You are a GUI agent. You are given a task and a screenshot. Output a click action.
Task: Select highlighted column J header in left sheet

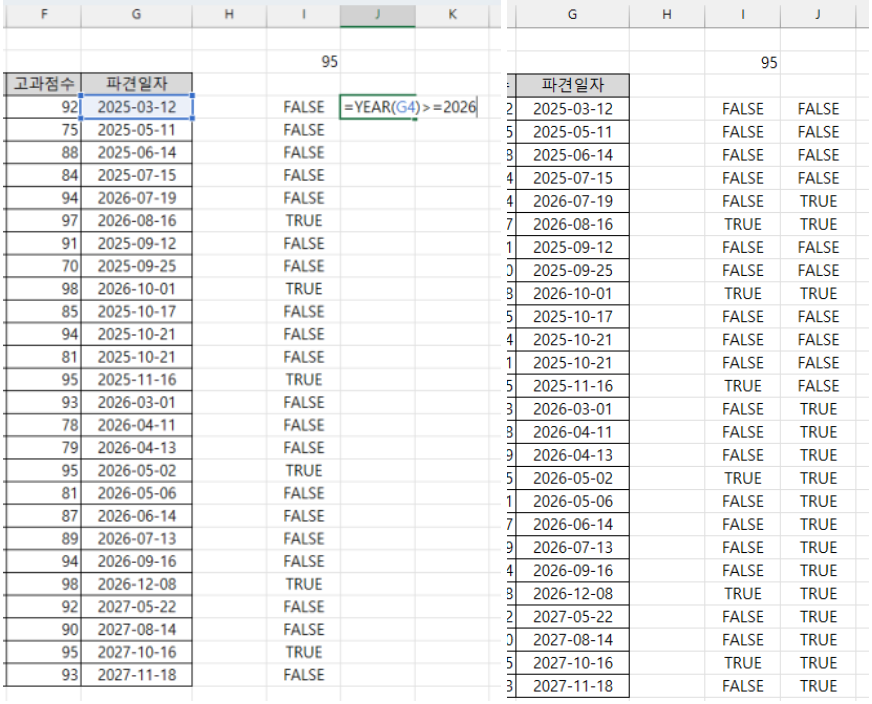pyautogui.click(x=378, y=14)
